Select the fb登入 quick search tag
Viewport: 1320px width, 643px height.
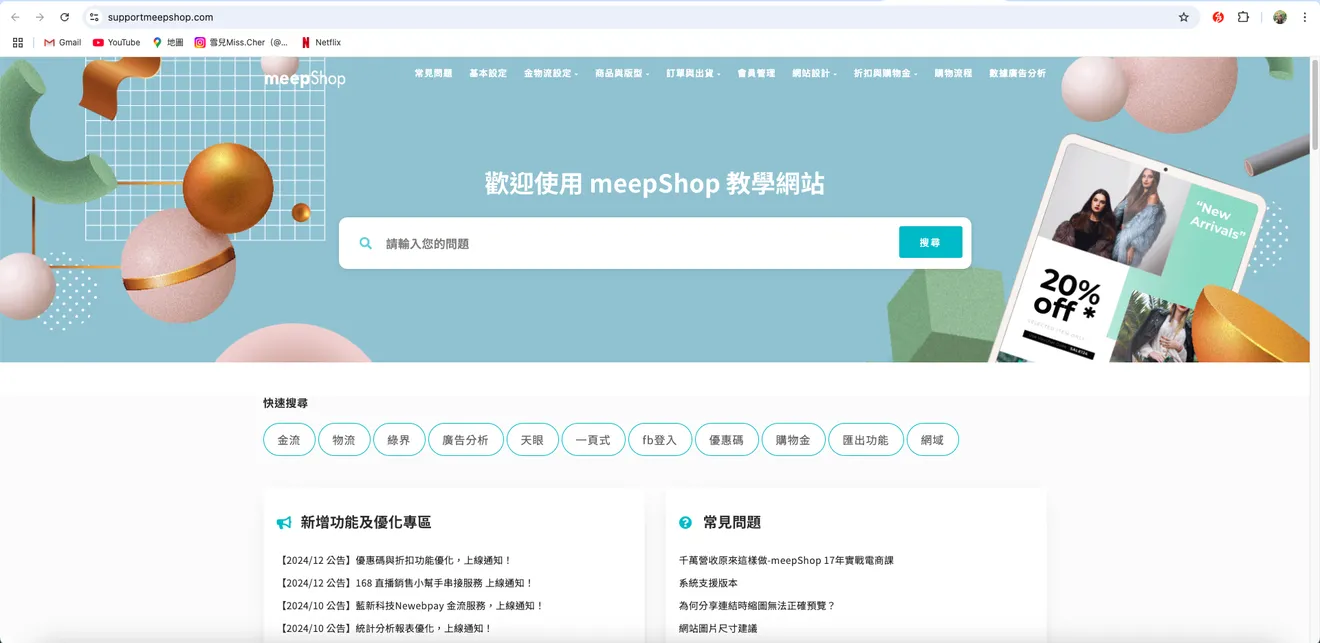pos(660,440)
